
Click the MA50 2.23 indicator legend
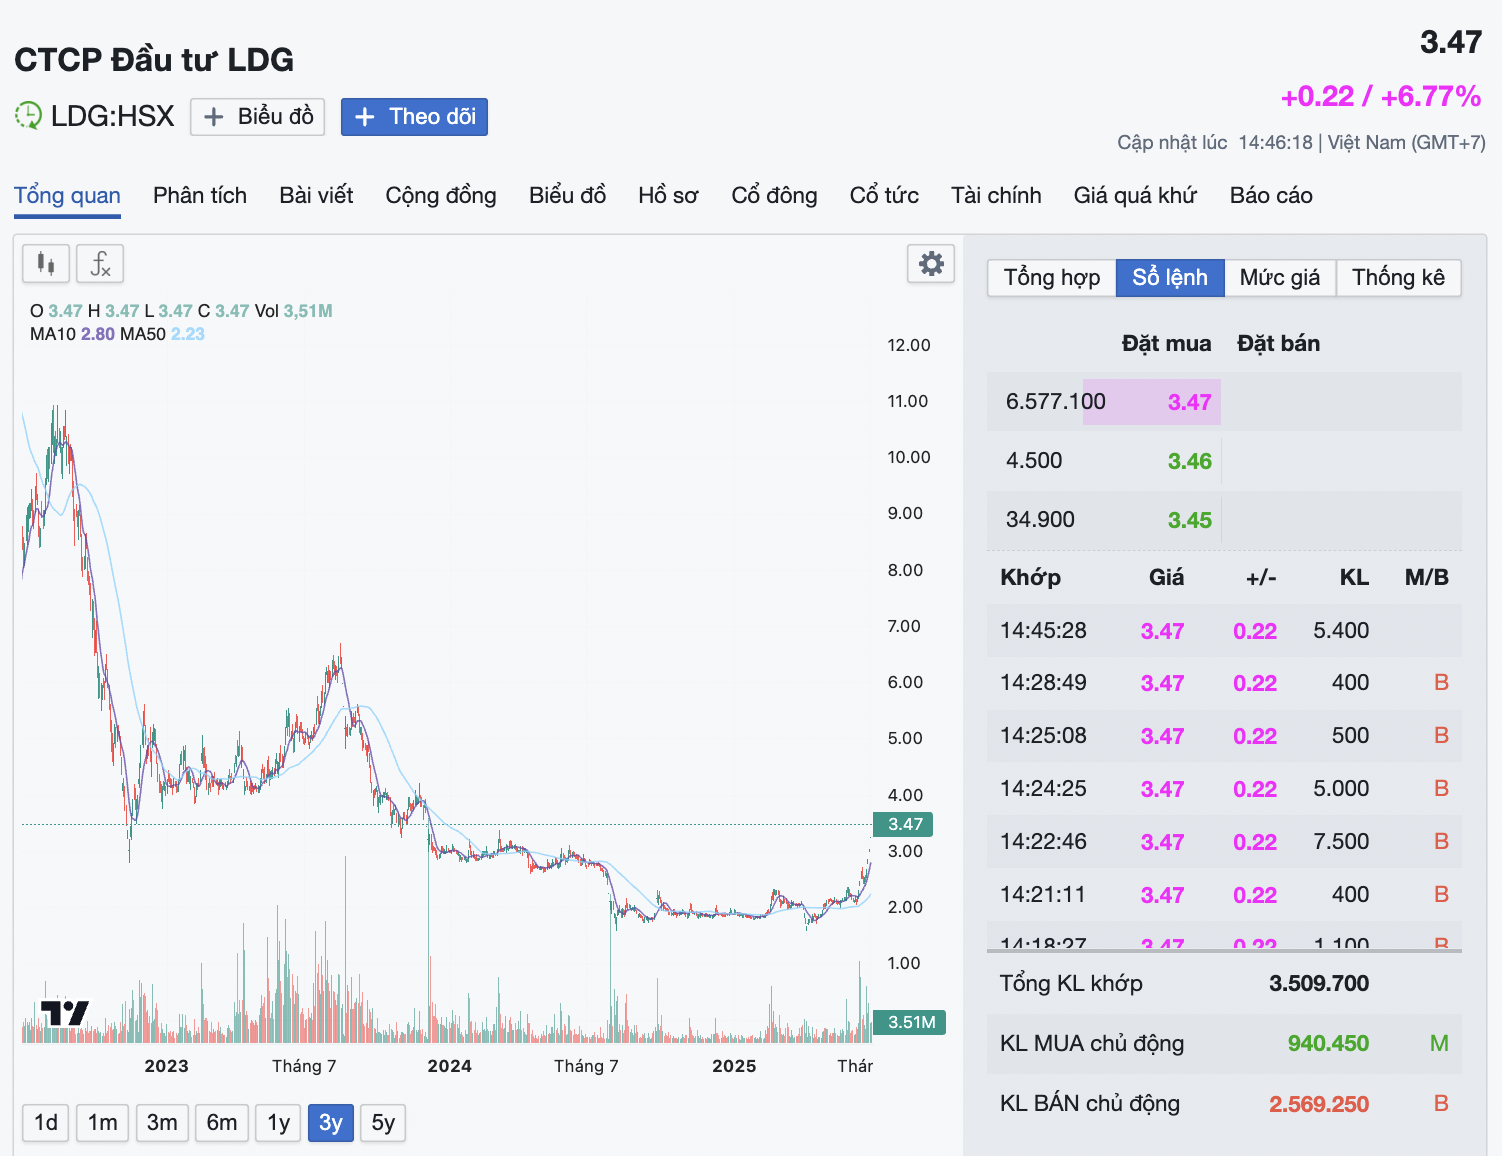pyautogui.click(x=162, y=334)
